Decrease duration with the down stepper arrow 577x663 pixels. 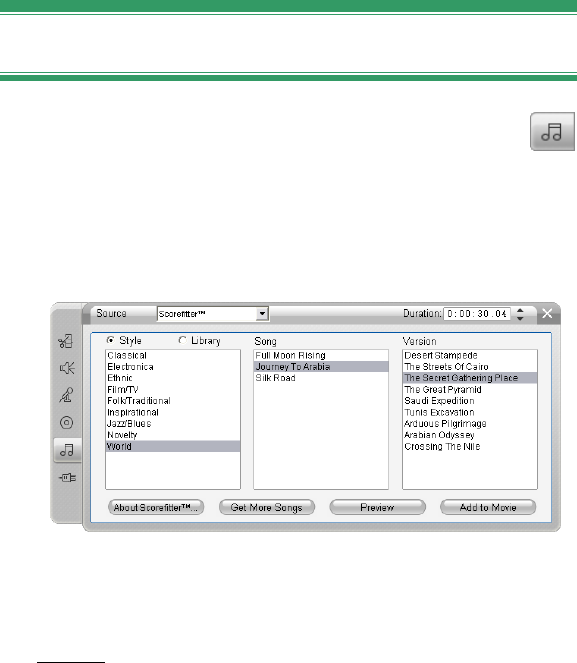tap(520, 318)
